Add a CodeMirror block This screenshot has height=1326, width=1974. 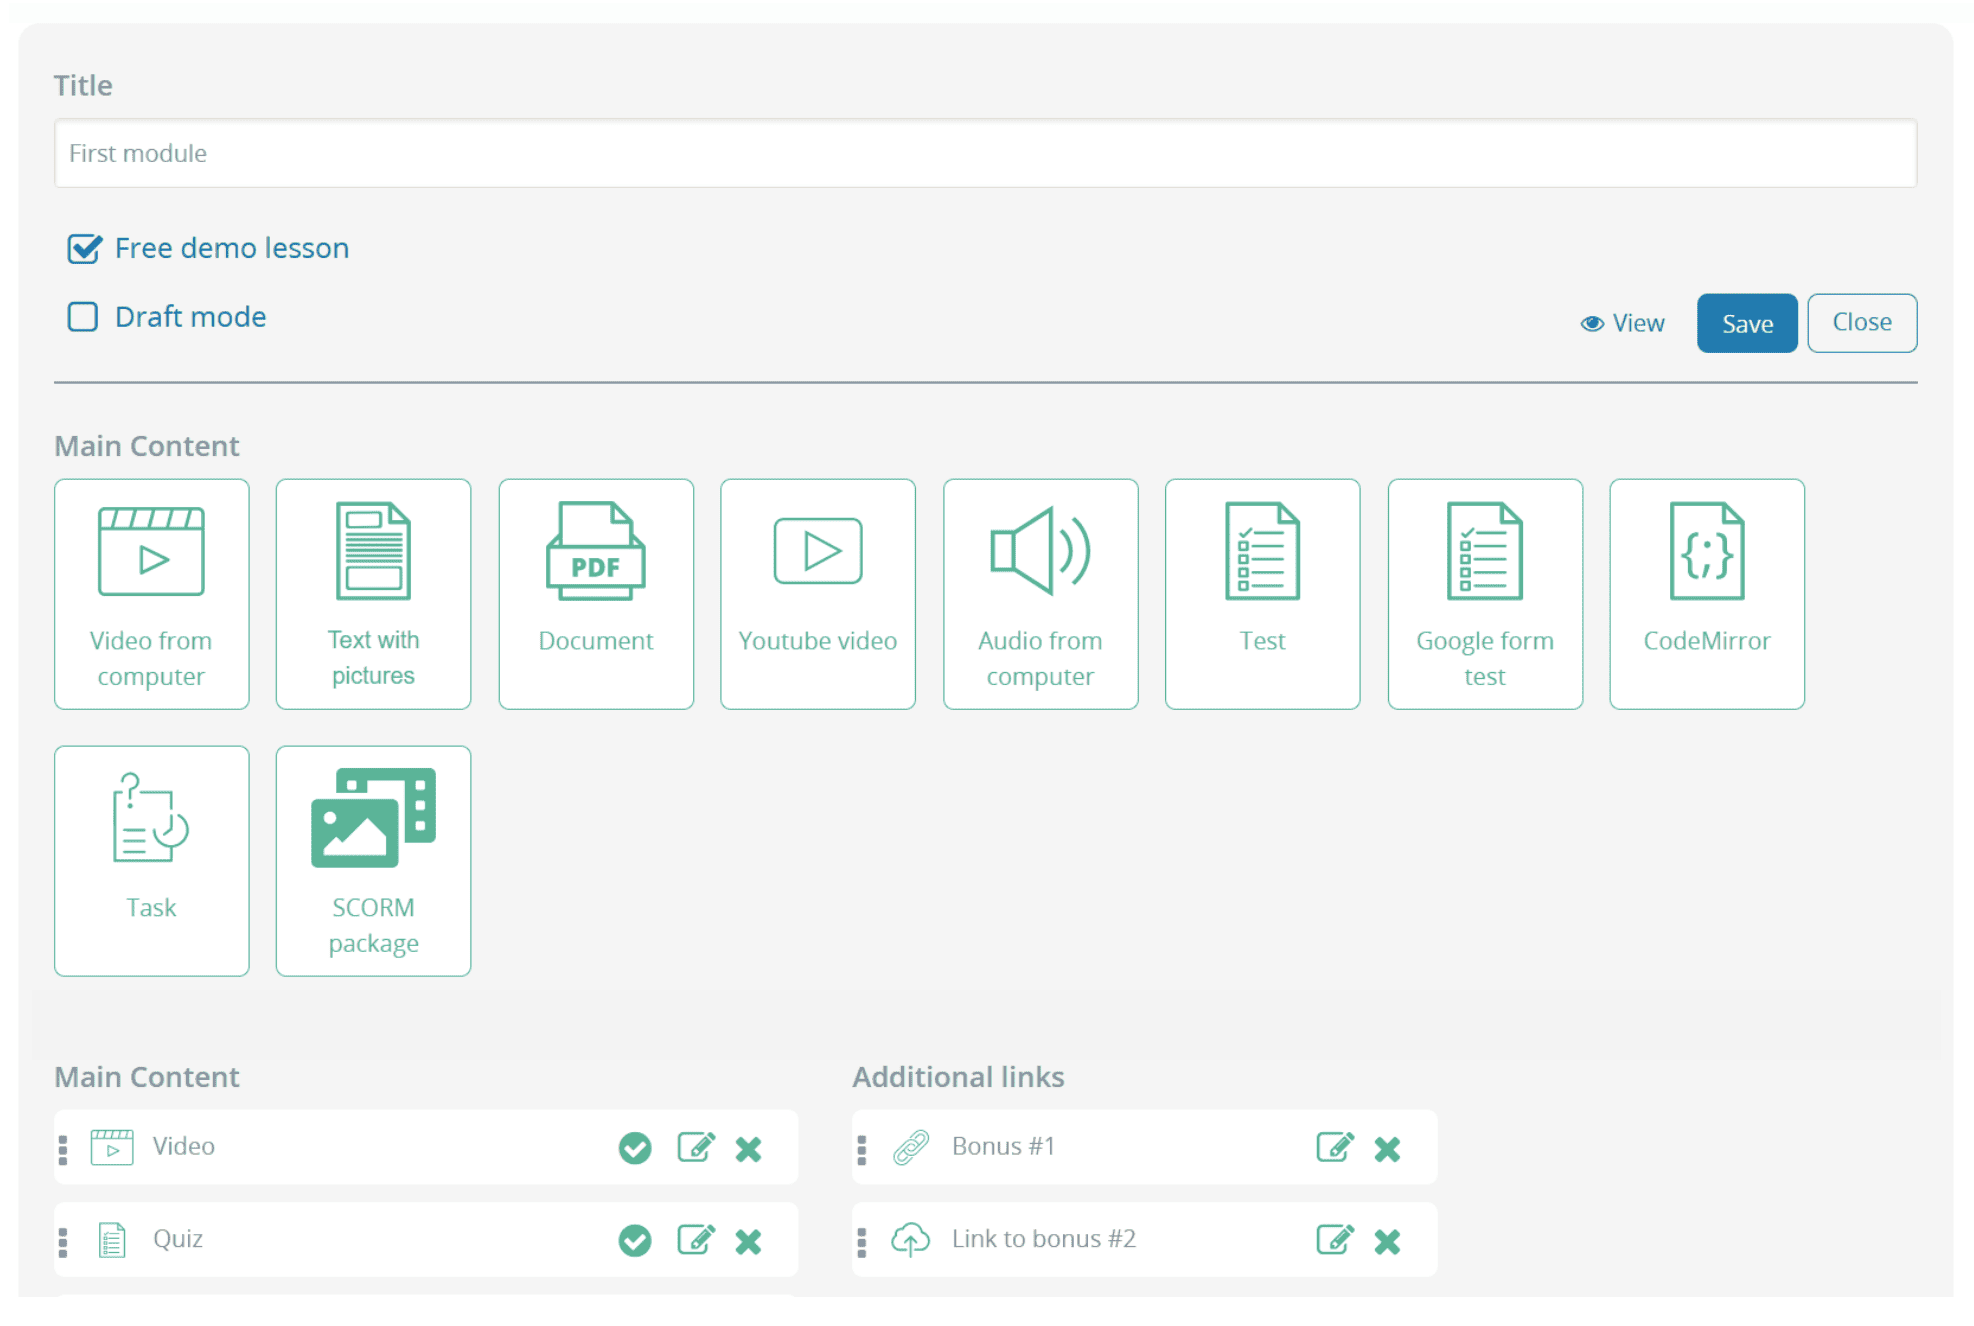[x=1707, y=594]
